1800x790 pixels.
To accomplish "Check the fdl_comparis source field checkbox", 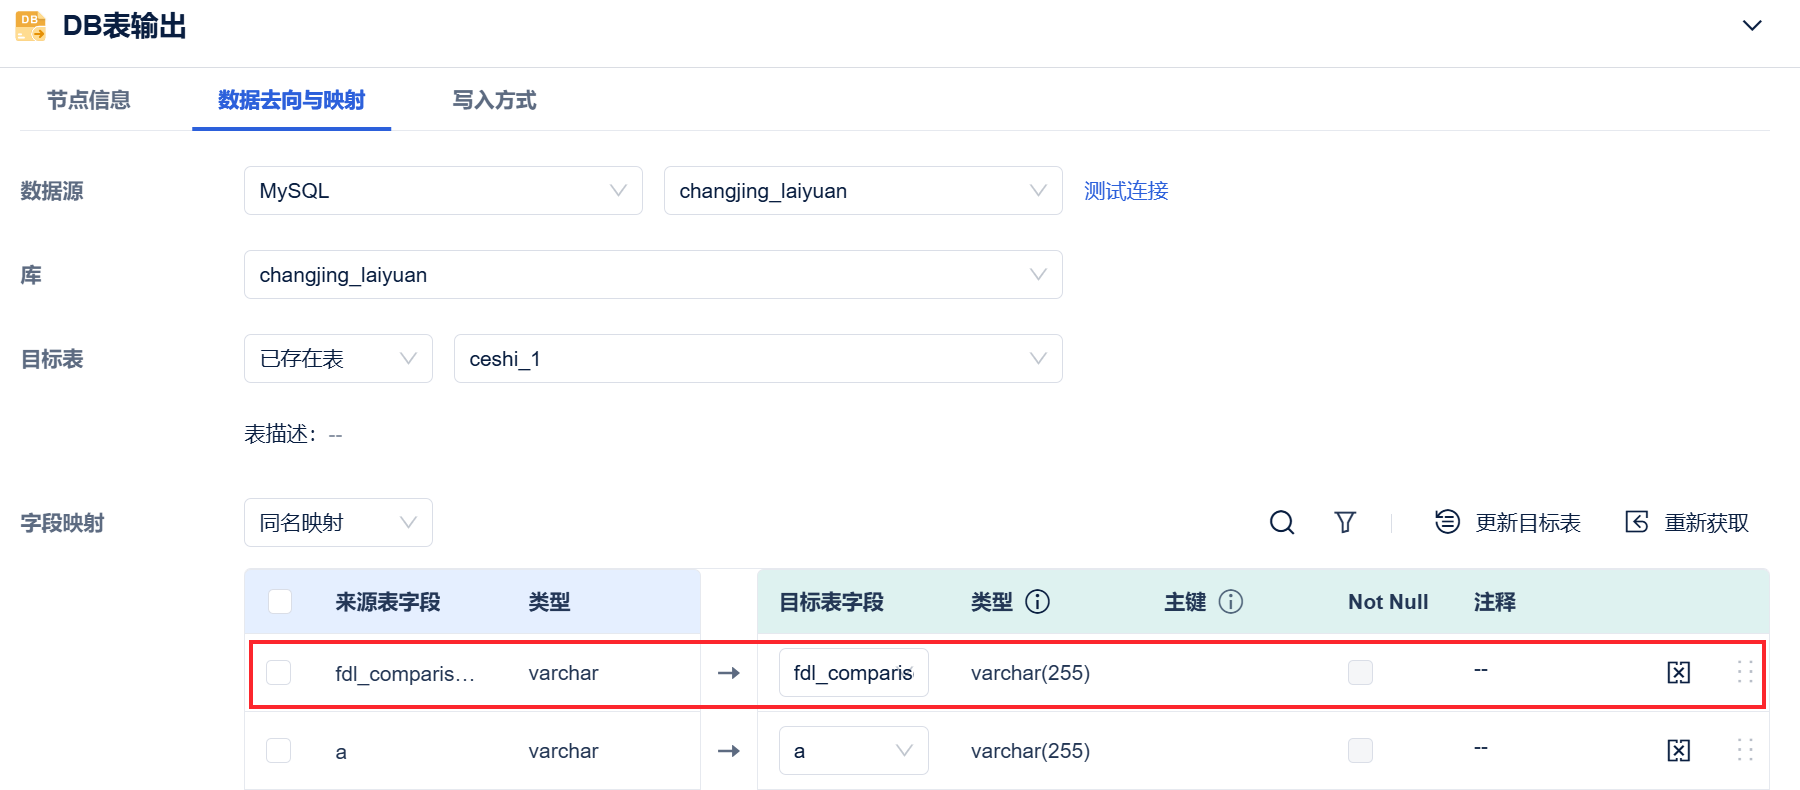I will (279, 673).
